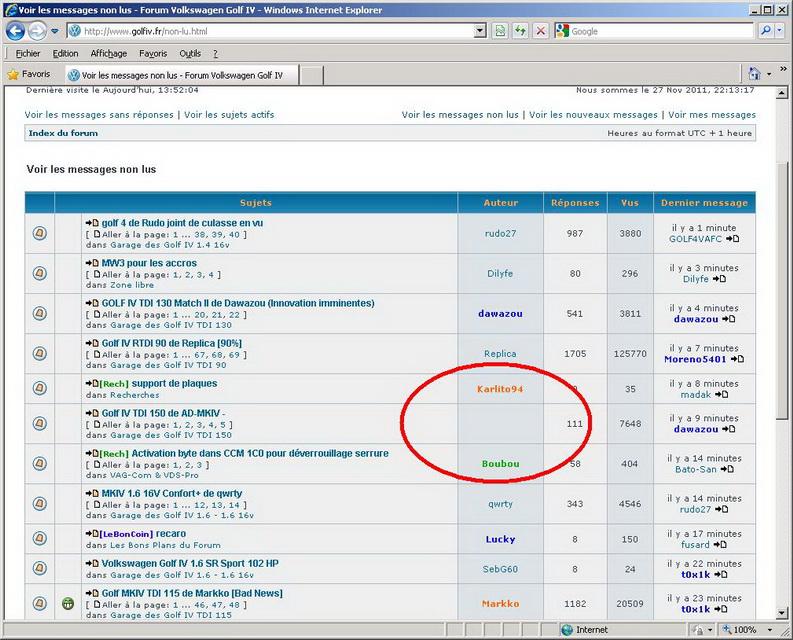Click the Favoris star button

pyautogui.click(x=29, y=74)
